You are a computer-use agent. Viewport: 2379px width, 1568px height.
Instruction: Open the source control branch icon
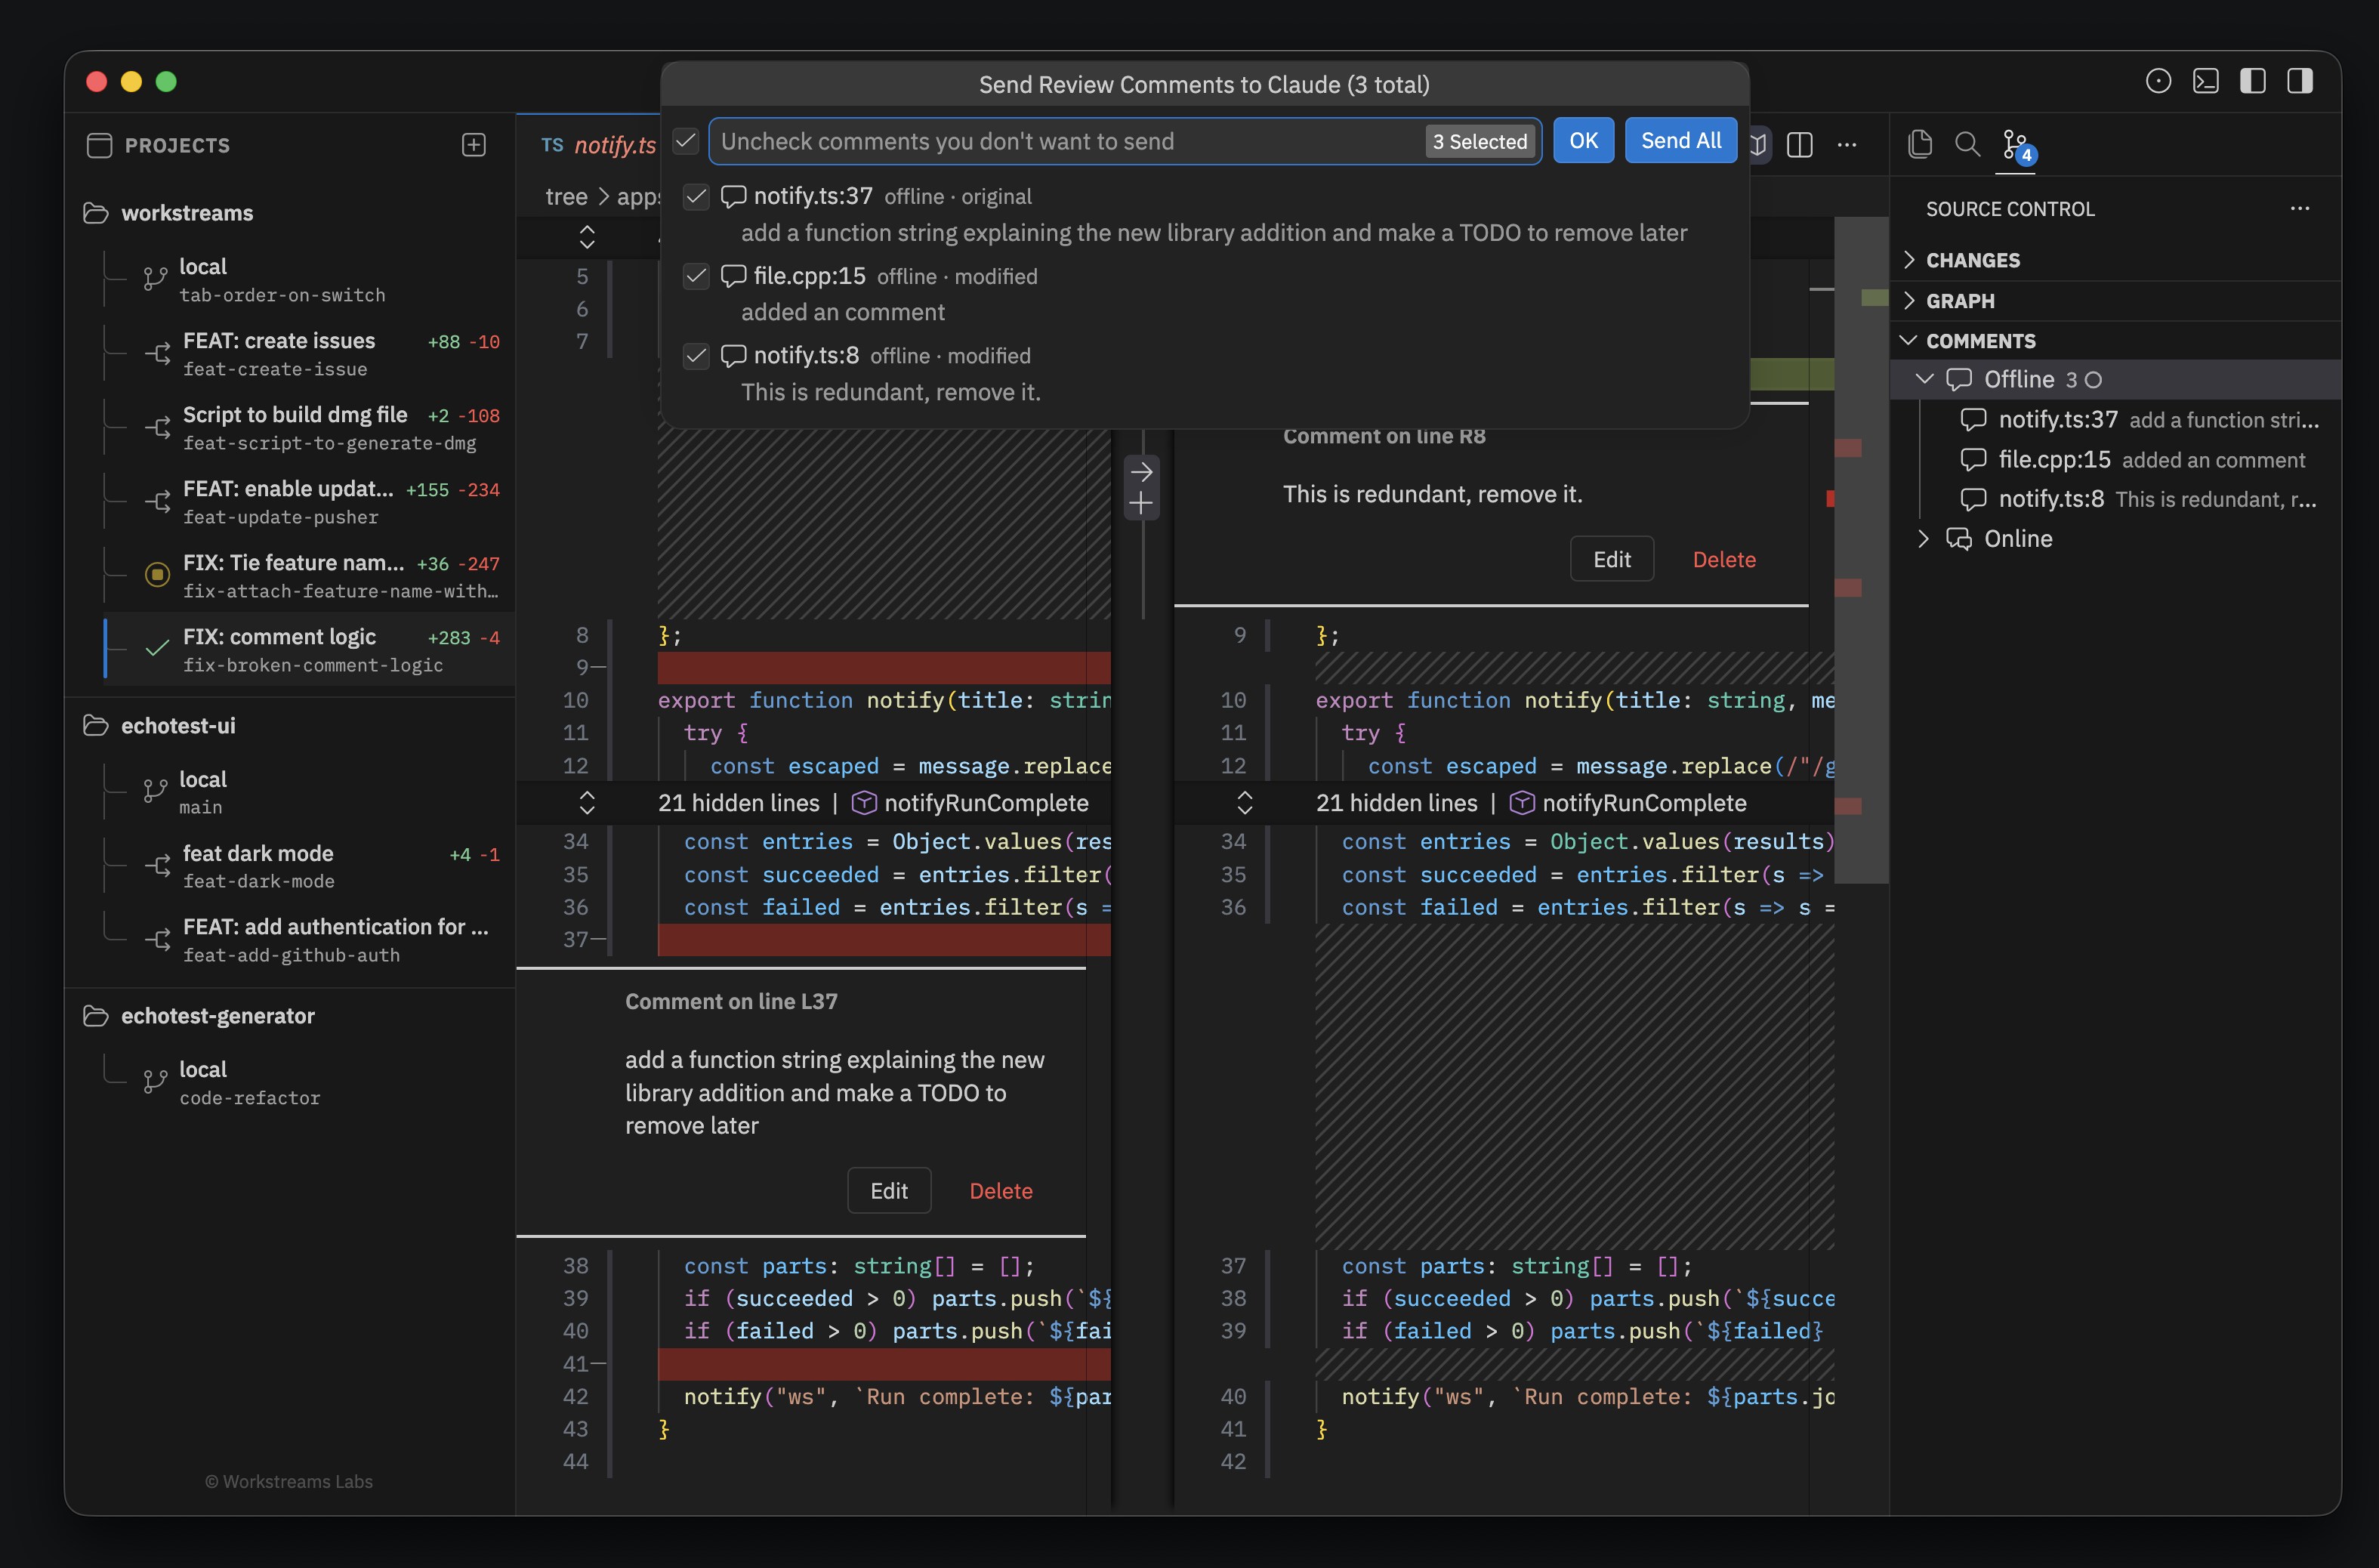click(x=2015, y=145)
